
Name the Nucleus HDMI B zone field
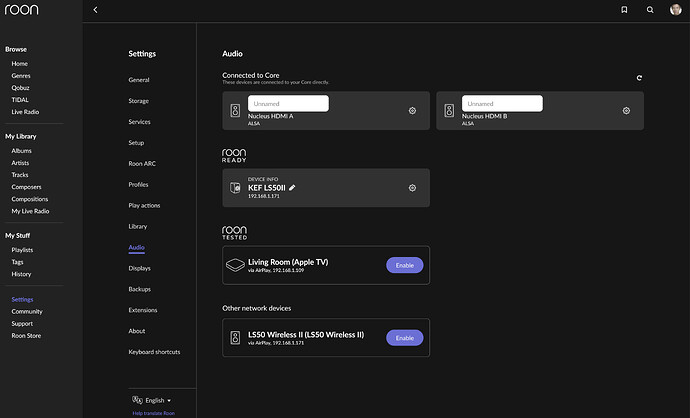(x=502, y=103)
